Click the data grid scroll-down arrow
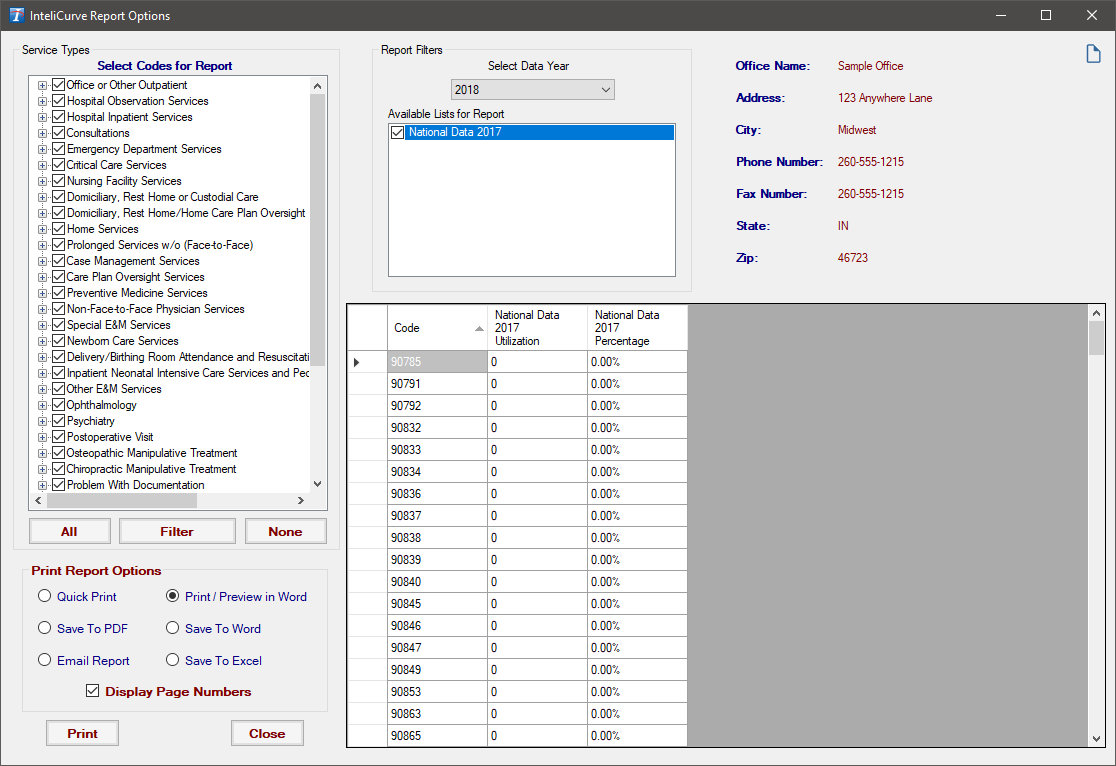Image resolution: width=1116 pixels, height=766 pixels. tap(1096, 739)
